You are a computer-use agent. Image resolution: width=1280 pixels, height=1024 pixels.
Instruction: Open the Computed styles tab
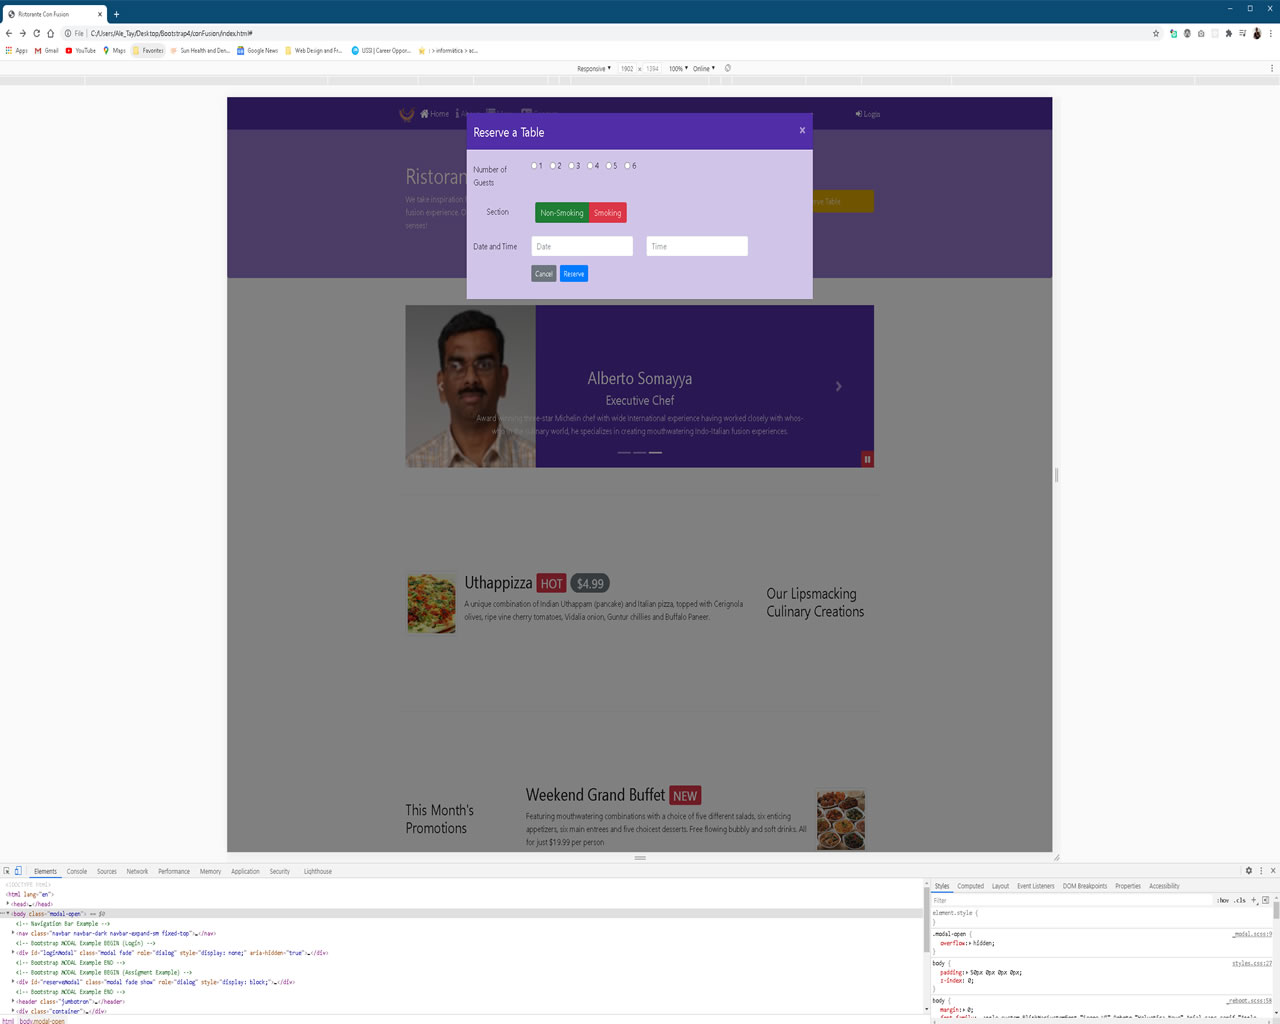(970, 885)
